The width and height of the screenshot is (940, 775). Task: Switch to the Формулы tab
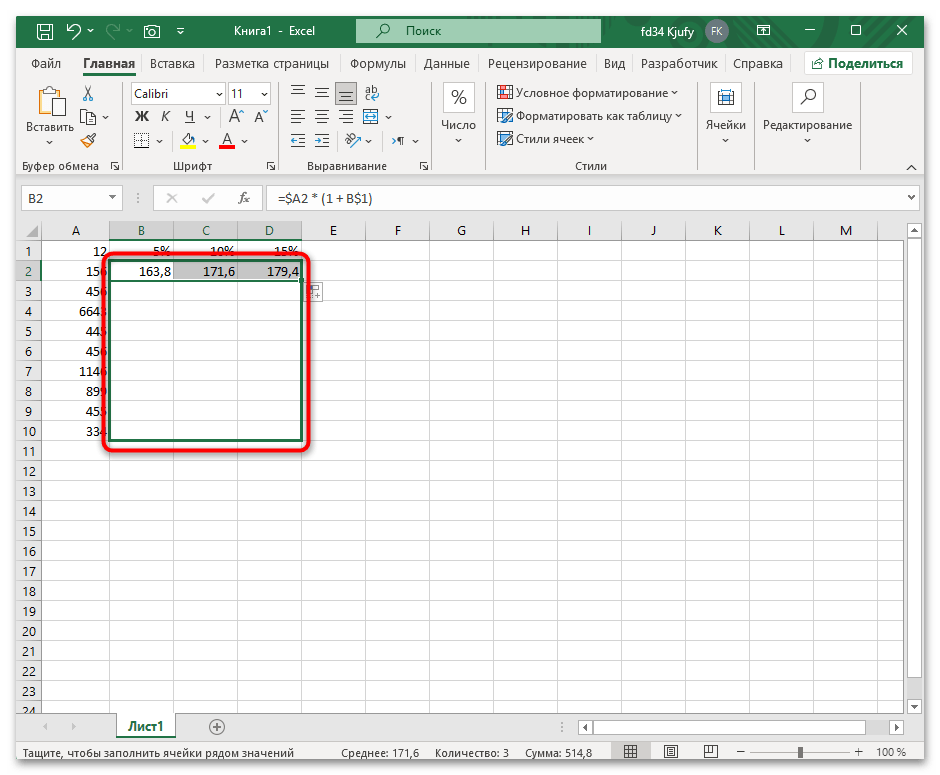[x=378, y=64]
